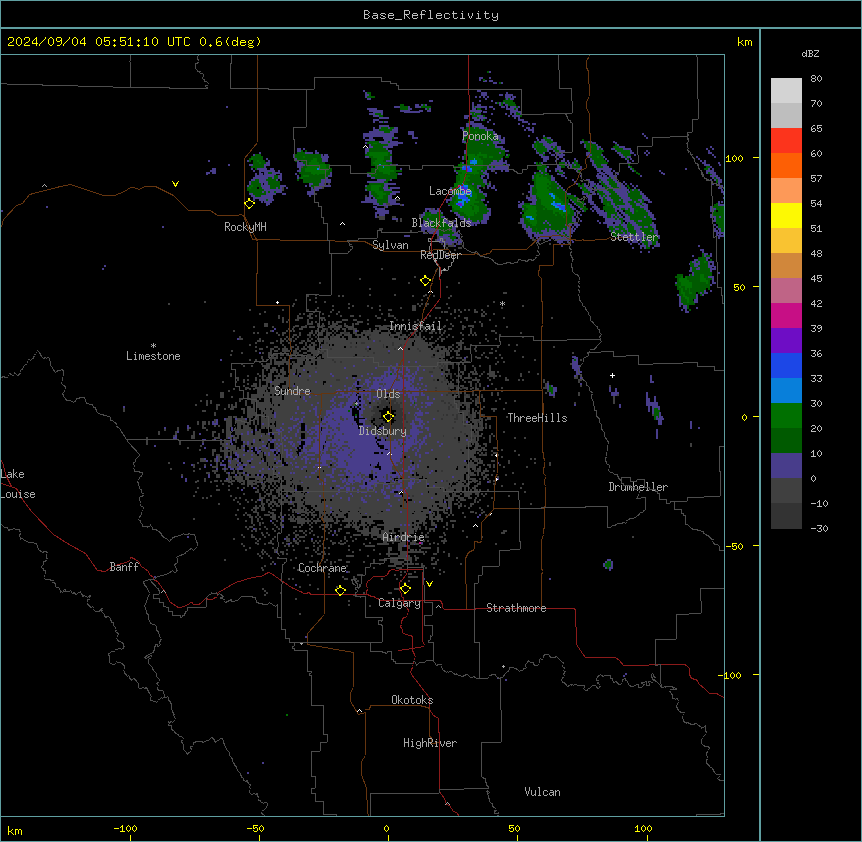Click the -100 tick label on right axis
Screen dimensions: 862x842
731,675
